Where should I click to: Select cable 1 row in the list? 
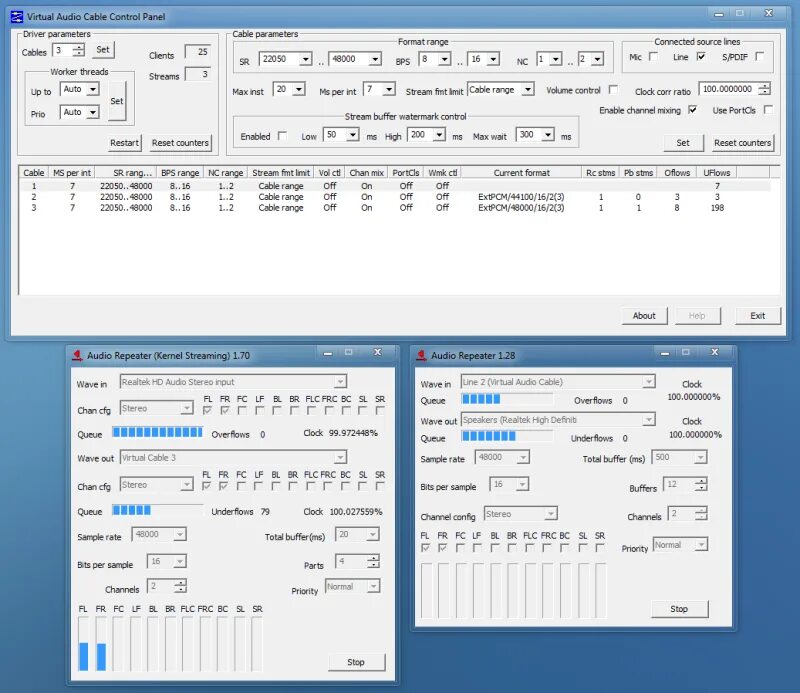click(x=395, y=186)
